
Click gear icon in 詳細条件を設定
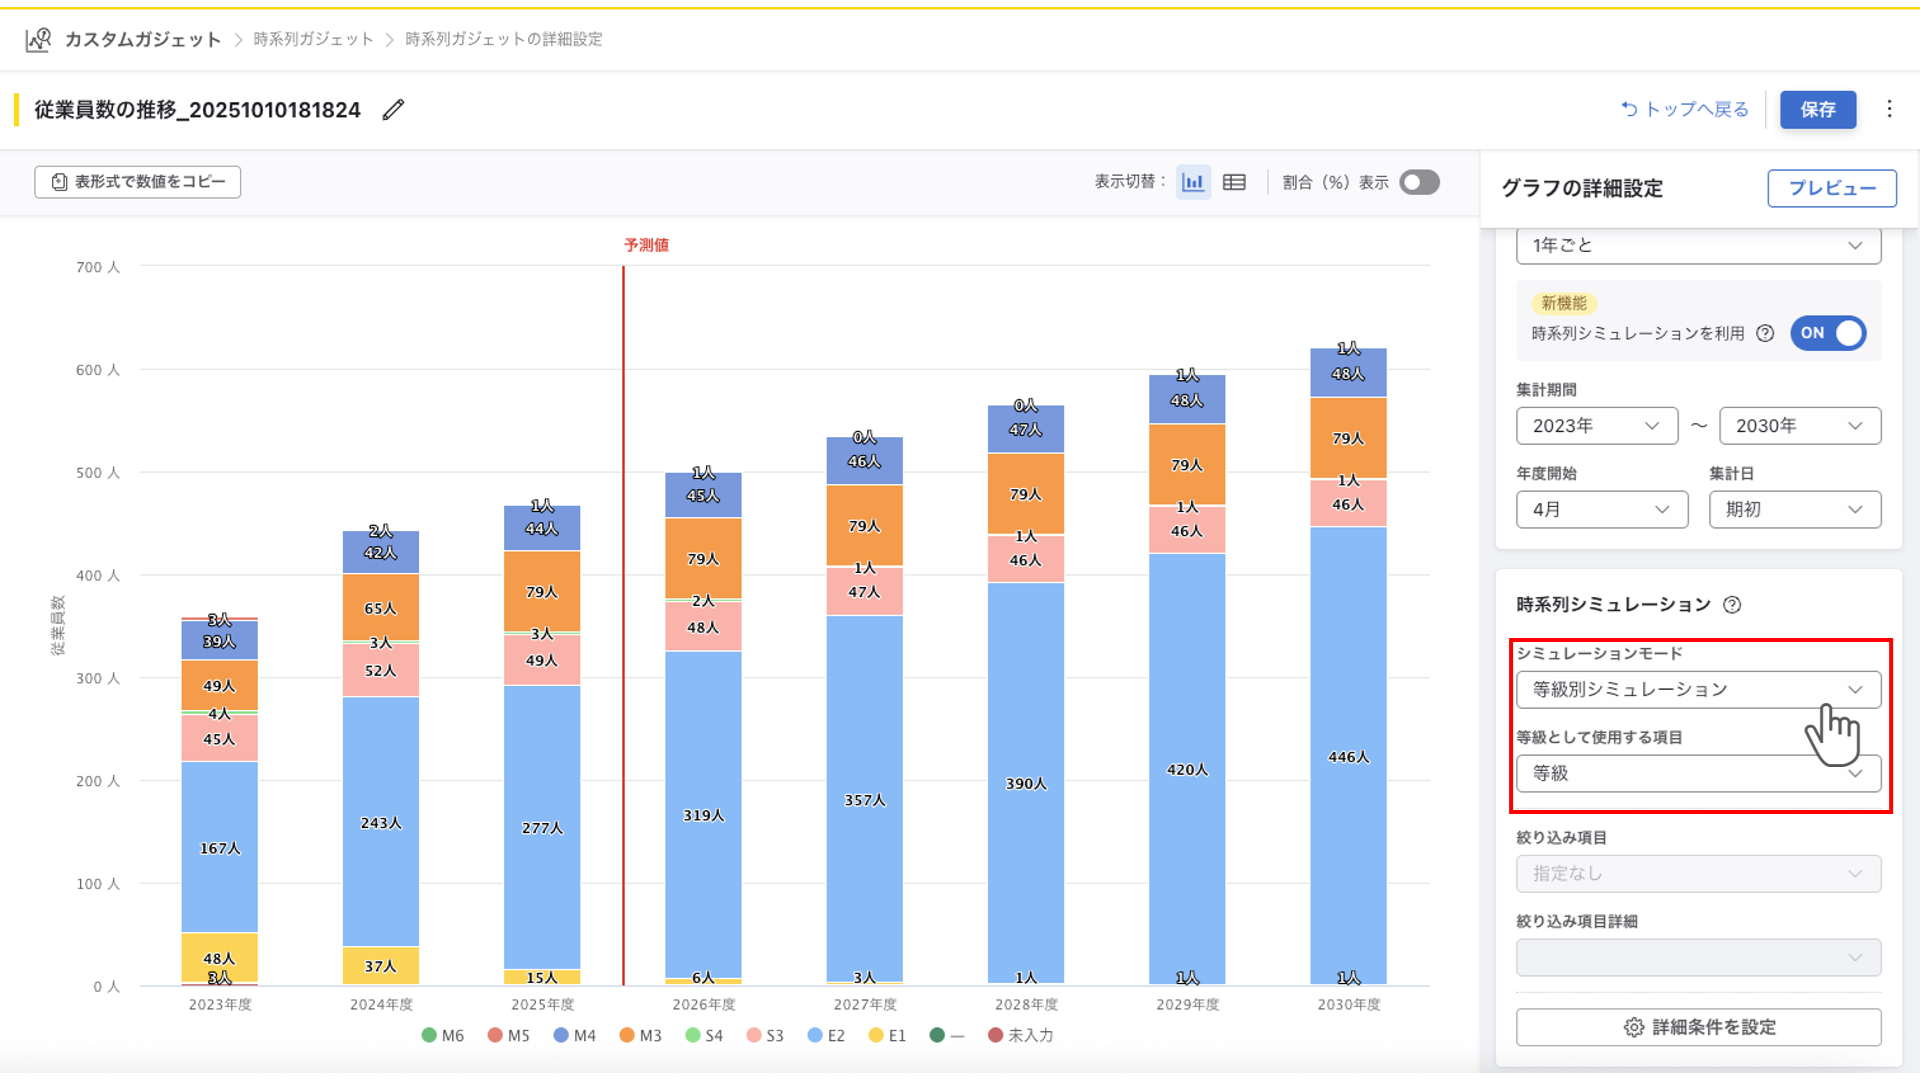1634,1027
